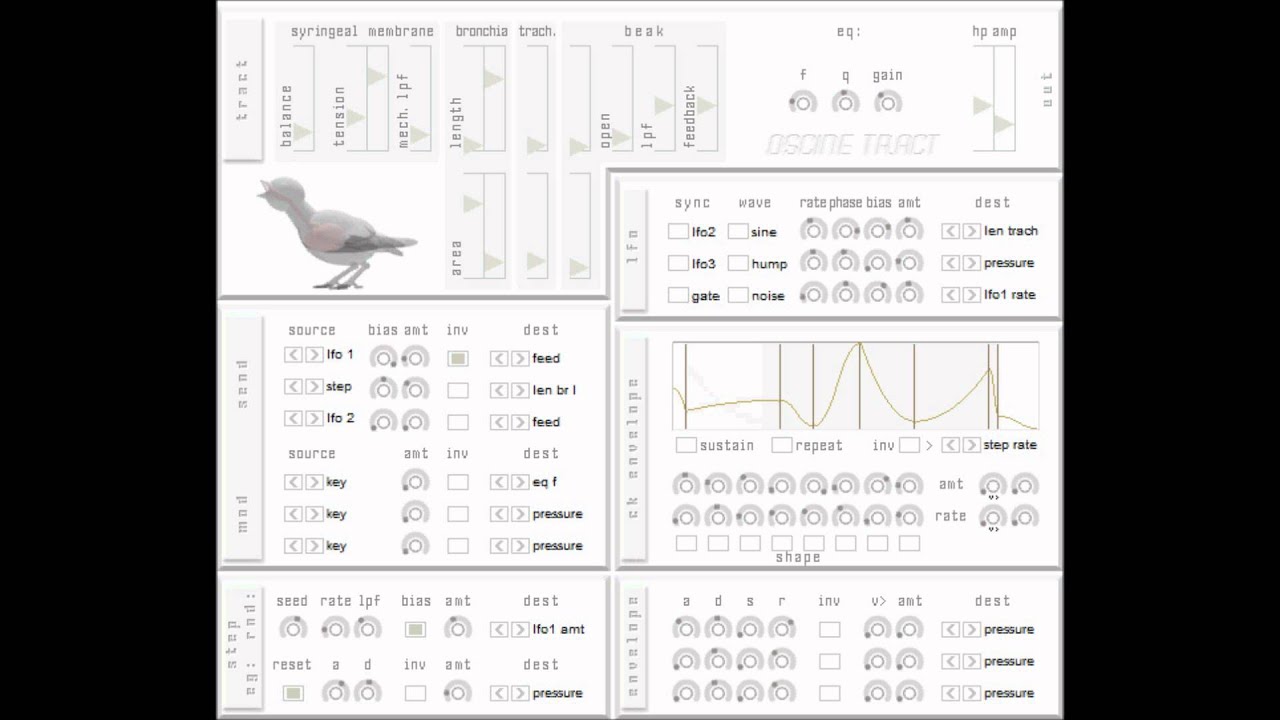Click the first envelope row release knob under r
The width and height of the screenshot is (1280, 720).
coord(781,629)
